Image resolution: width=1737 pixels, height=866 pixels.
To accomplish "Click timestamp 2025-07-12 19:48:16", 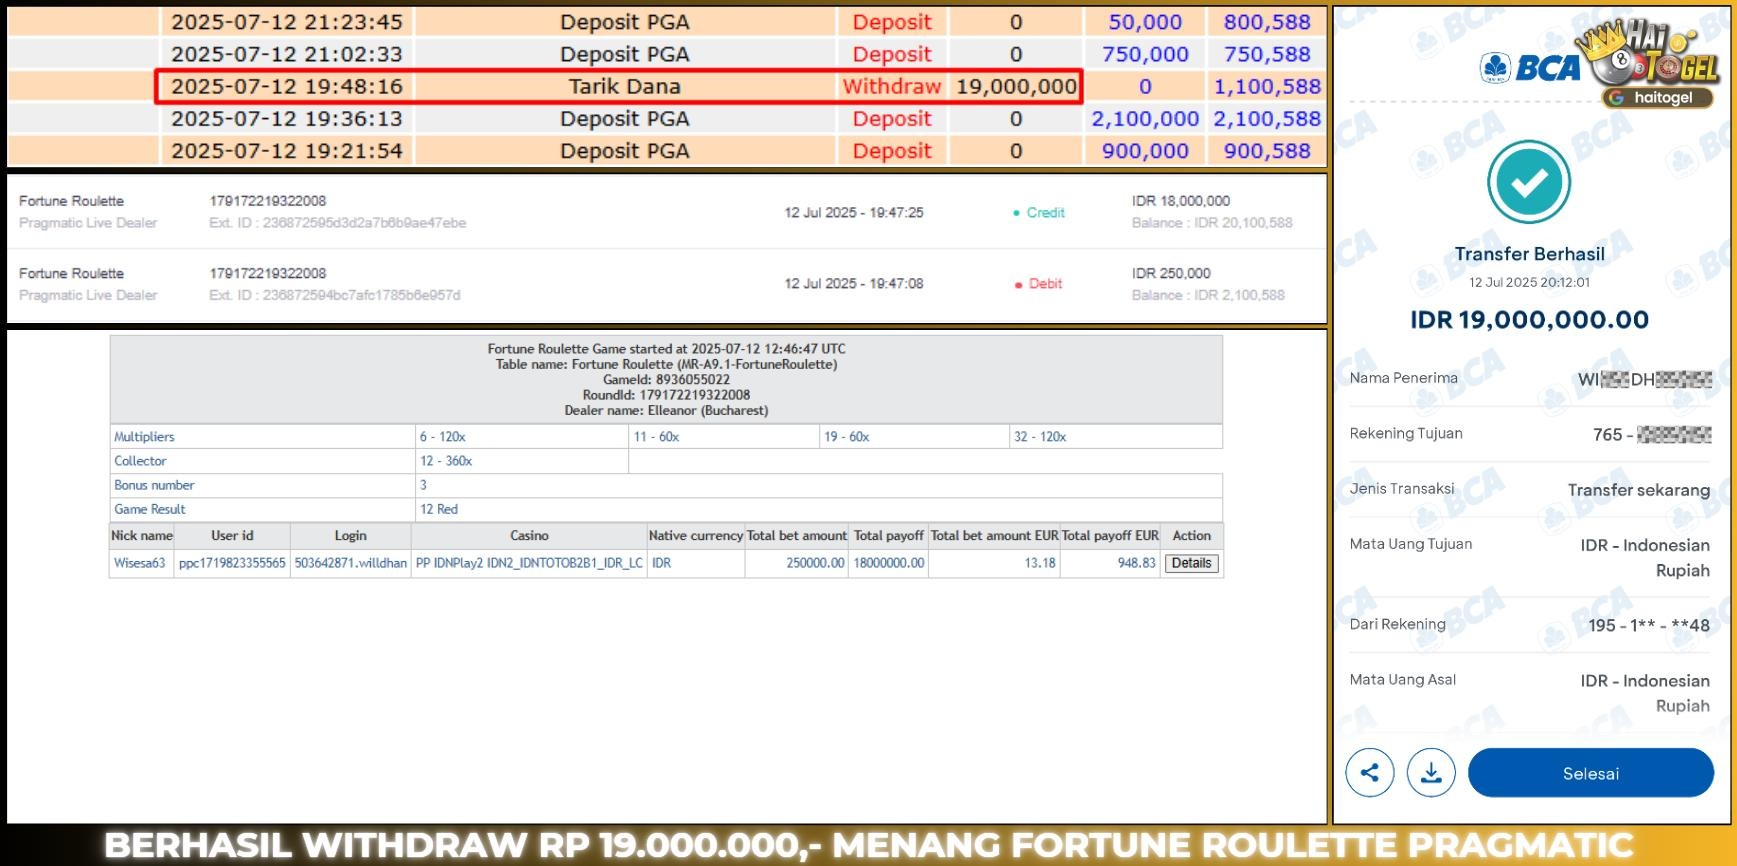I will (x=286, y=86).
